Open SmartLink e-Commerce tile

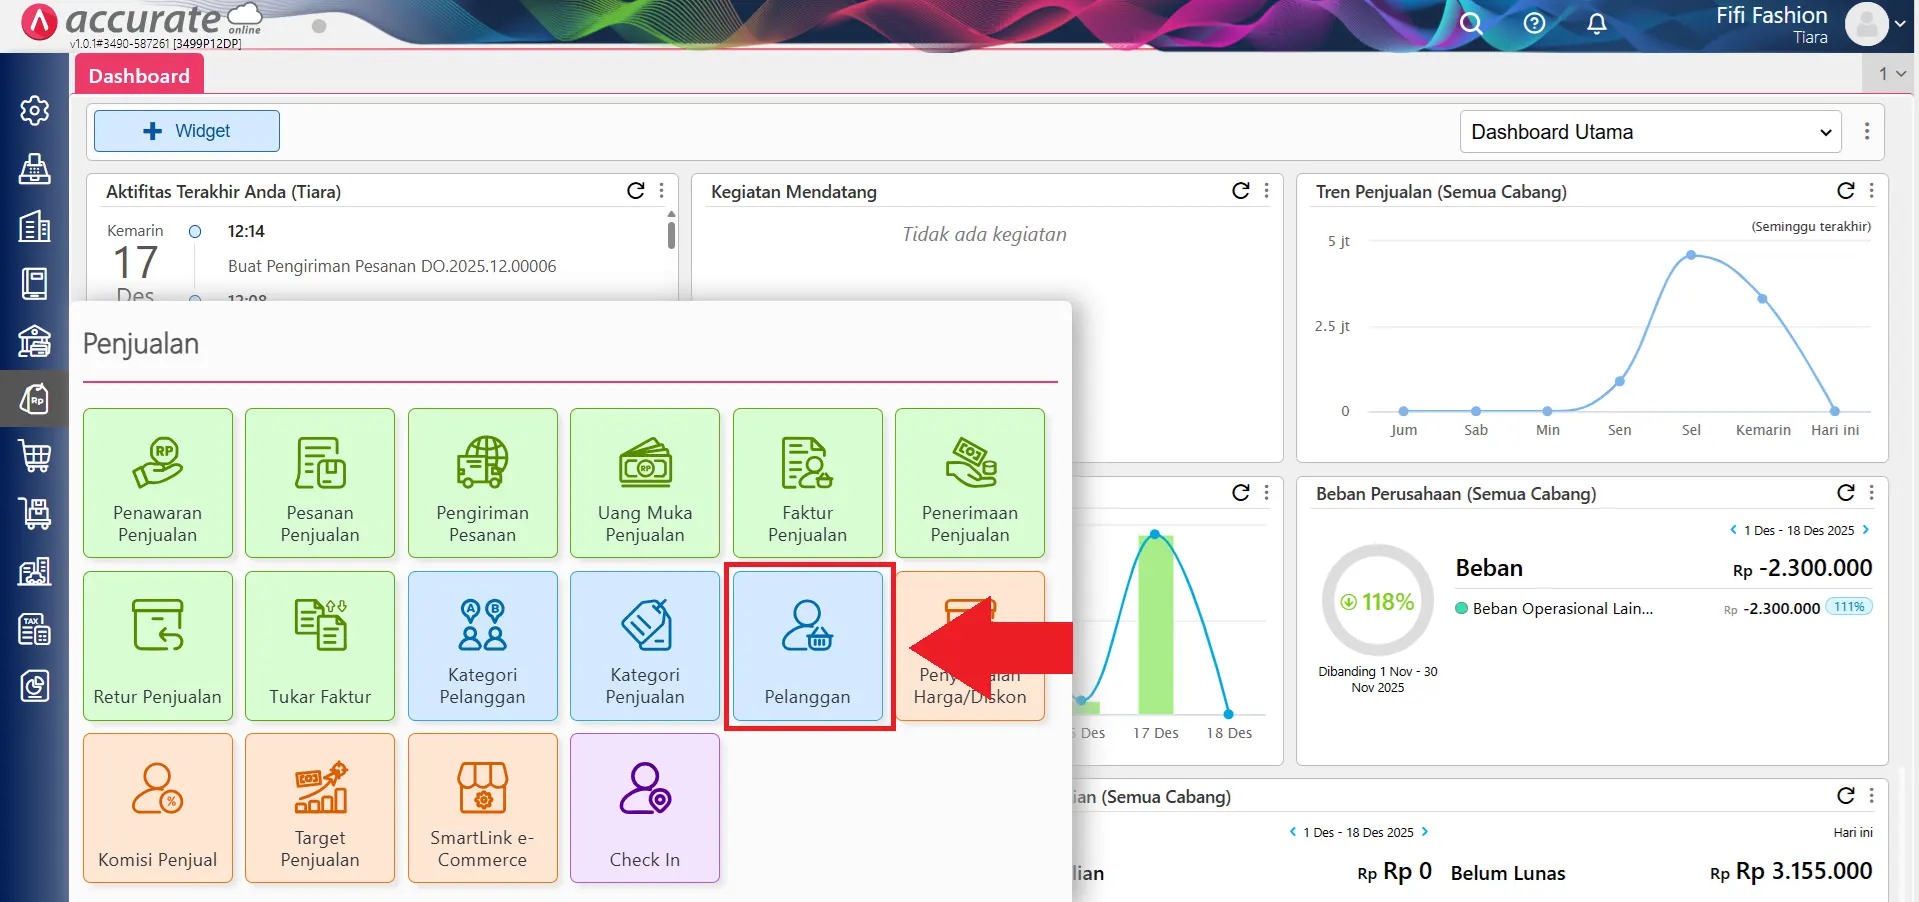[x=482, y=808]
